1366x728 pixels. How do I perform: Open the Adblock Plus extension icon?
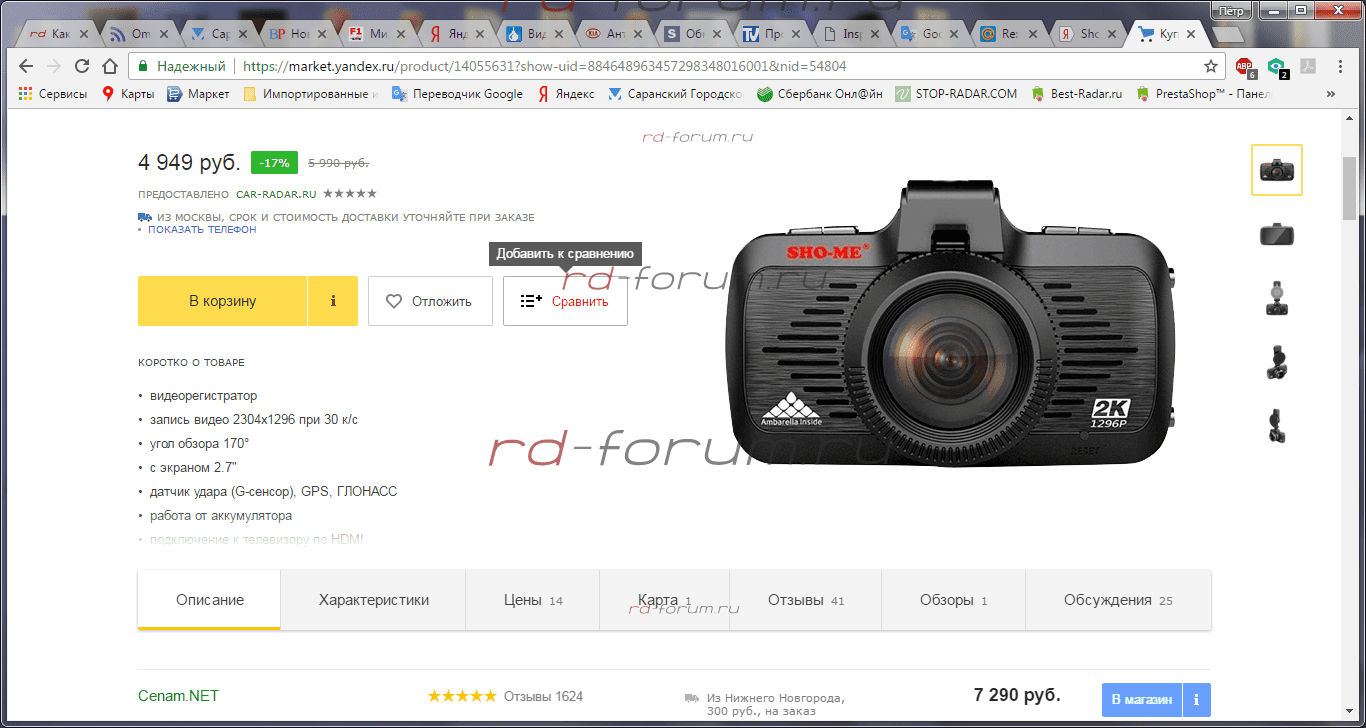1245,67
